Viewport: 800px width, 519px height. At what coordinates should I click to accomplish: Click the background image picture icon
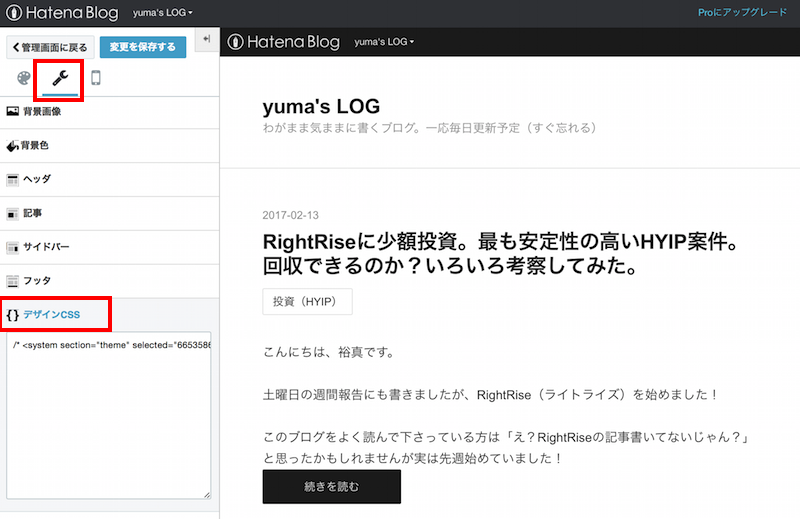pos(13,111)
